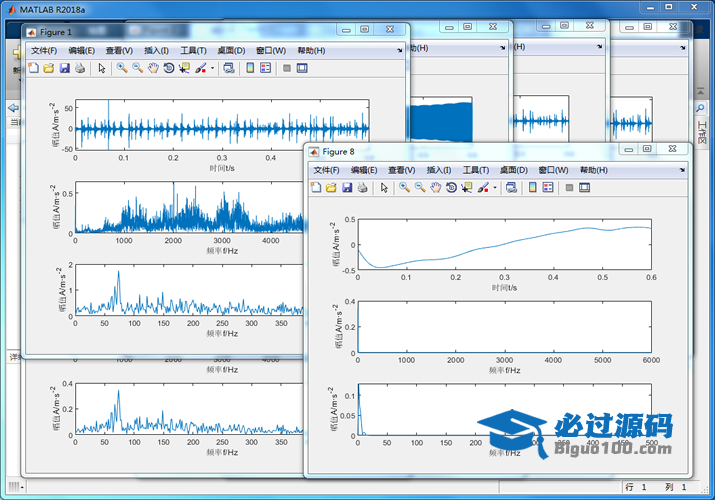Click Open File icon in Figure 1 toolbar
This screenshot has height=500, width=715.
pyautogui.click(x=49, y=68)
